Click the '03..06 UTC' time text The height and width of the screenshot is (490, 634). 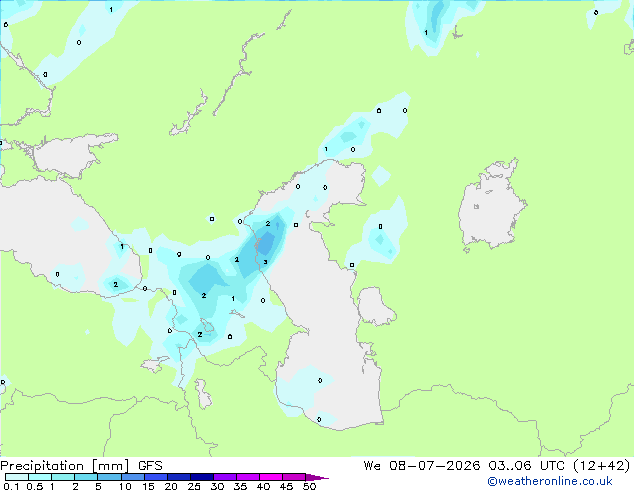pos(526,466)
